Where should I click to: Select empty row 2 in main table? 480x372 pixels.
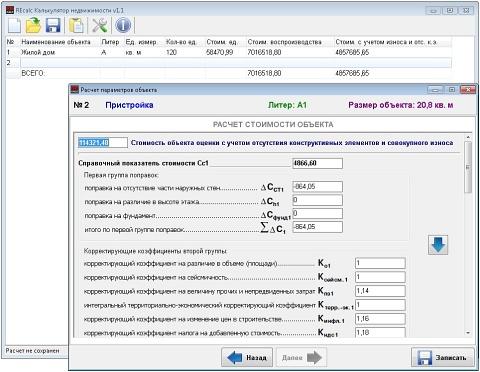[229, 63]
